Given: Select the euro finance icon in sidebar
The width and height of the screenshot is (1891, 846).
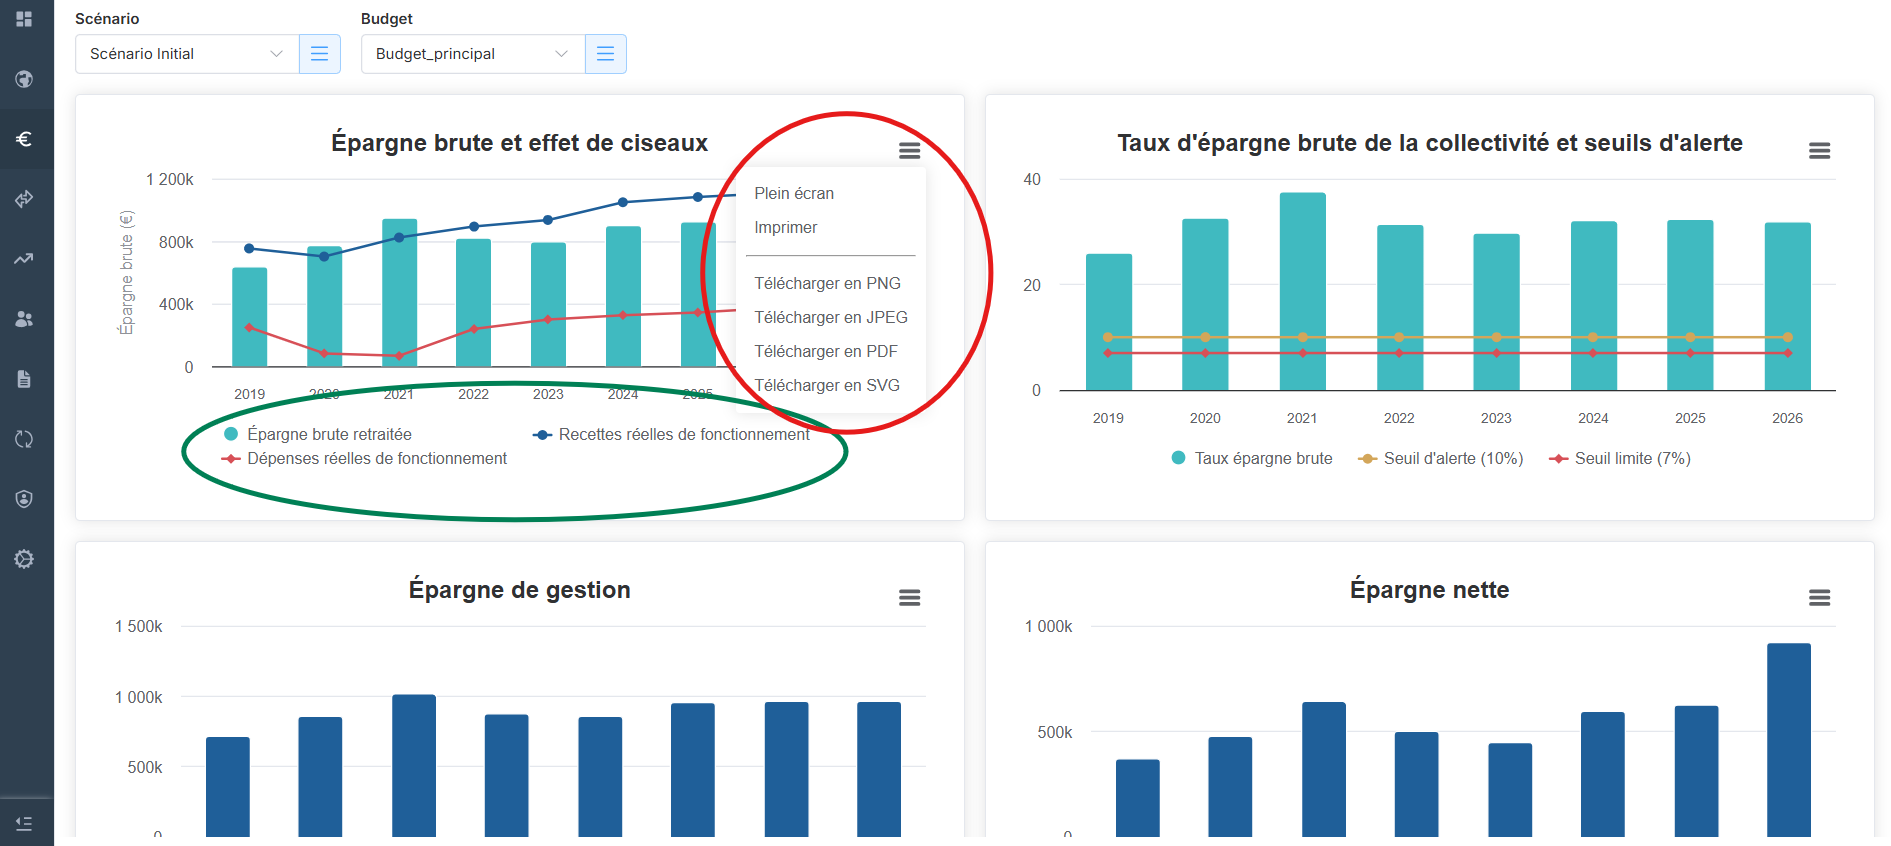Looking at the screenshot, I should click(x=24, y=139).
